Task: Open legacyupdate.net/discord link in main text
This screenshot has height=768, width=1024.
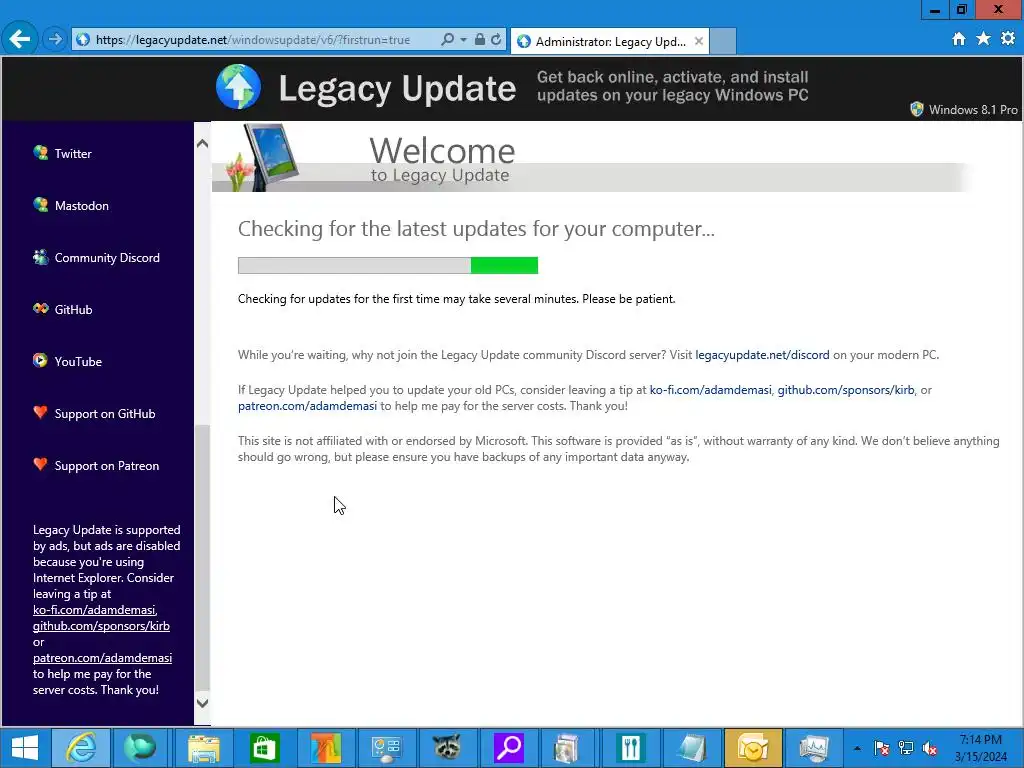Action: click(762, 355)
